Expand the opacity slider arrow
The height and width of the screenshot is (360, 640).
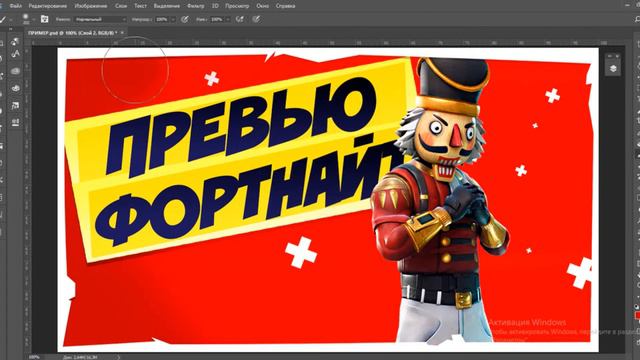(173, 19)
